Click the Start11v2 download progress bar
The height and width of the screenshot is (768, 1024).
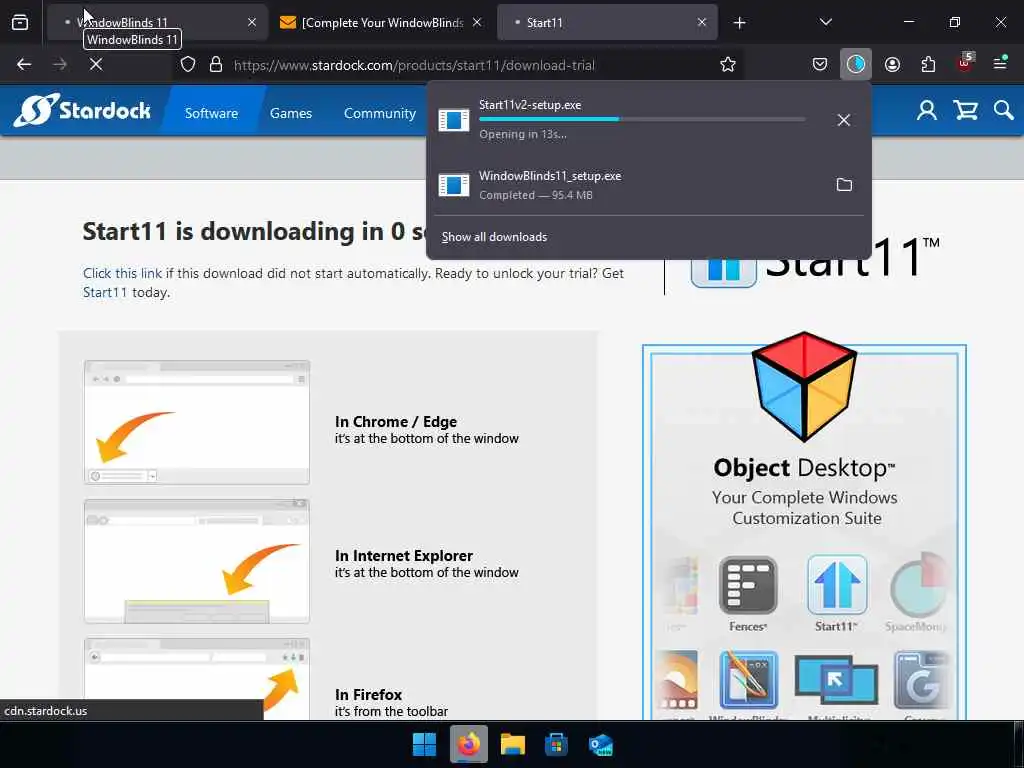(x=642, y=119)
